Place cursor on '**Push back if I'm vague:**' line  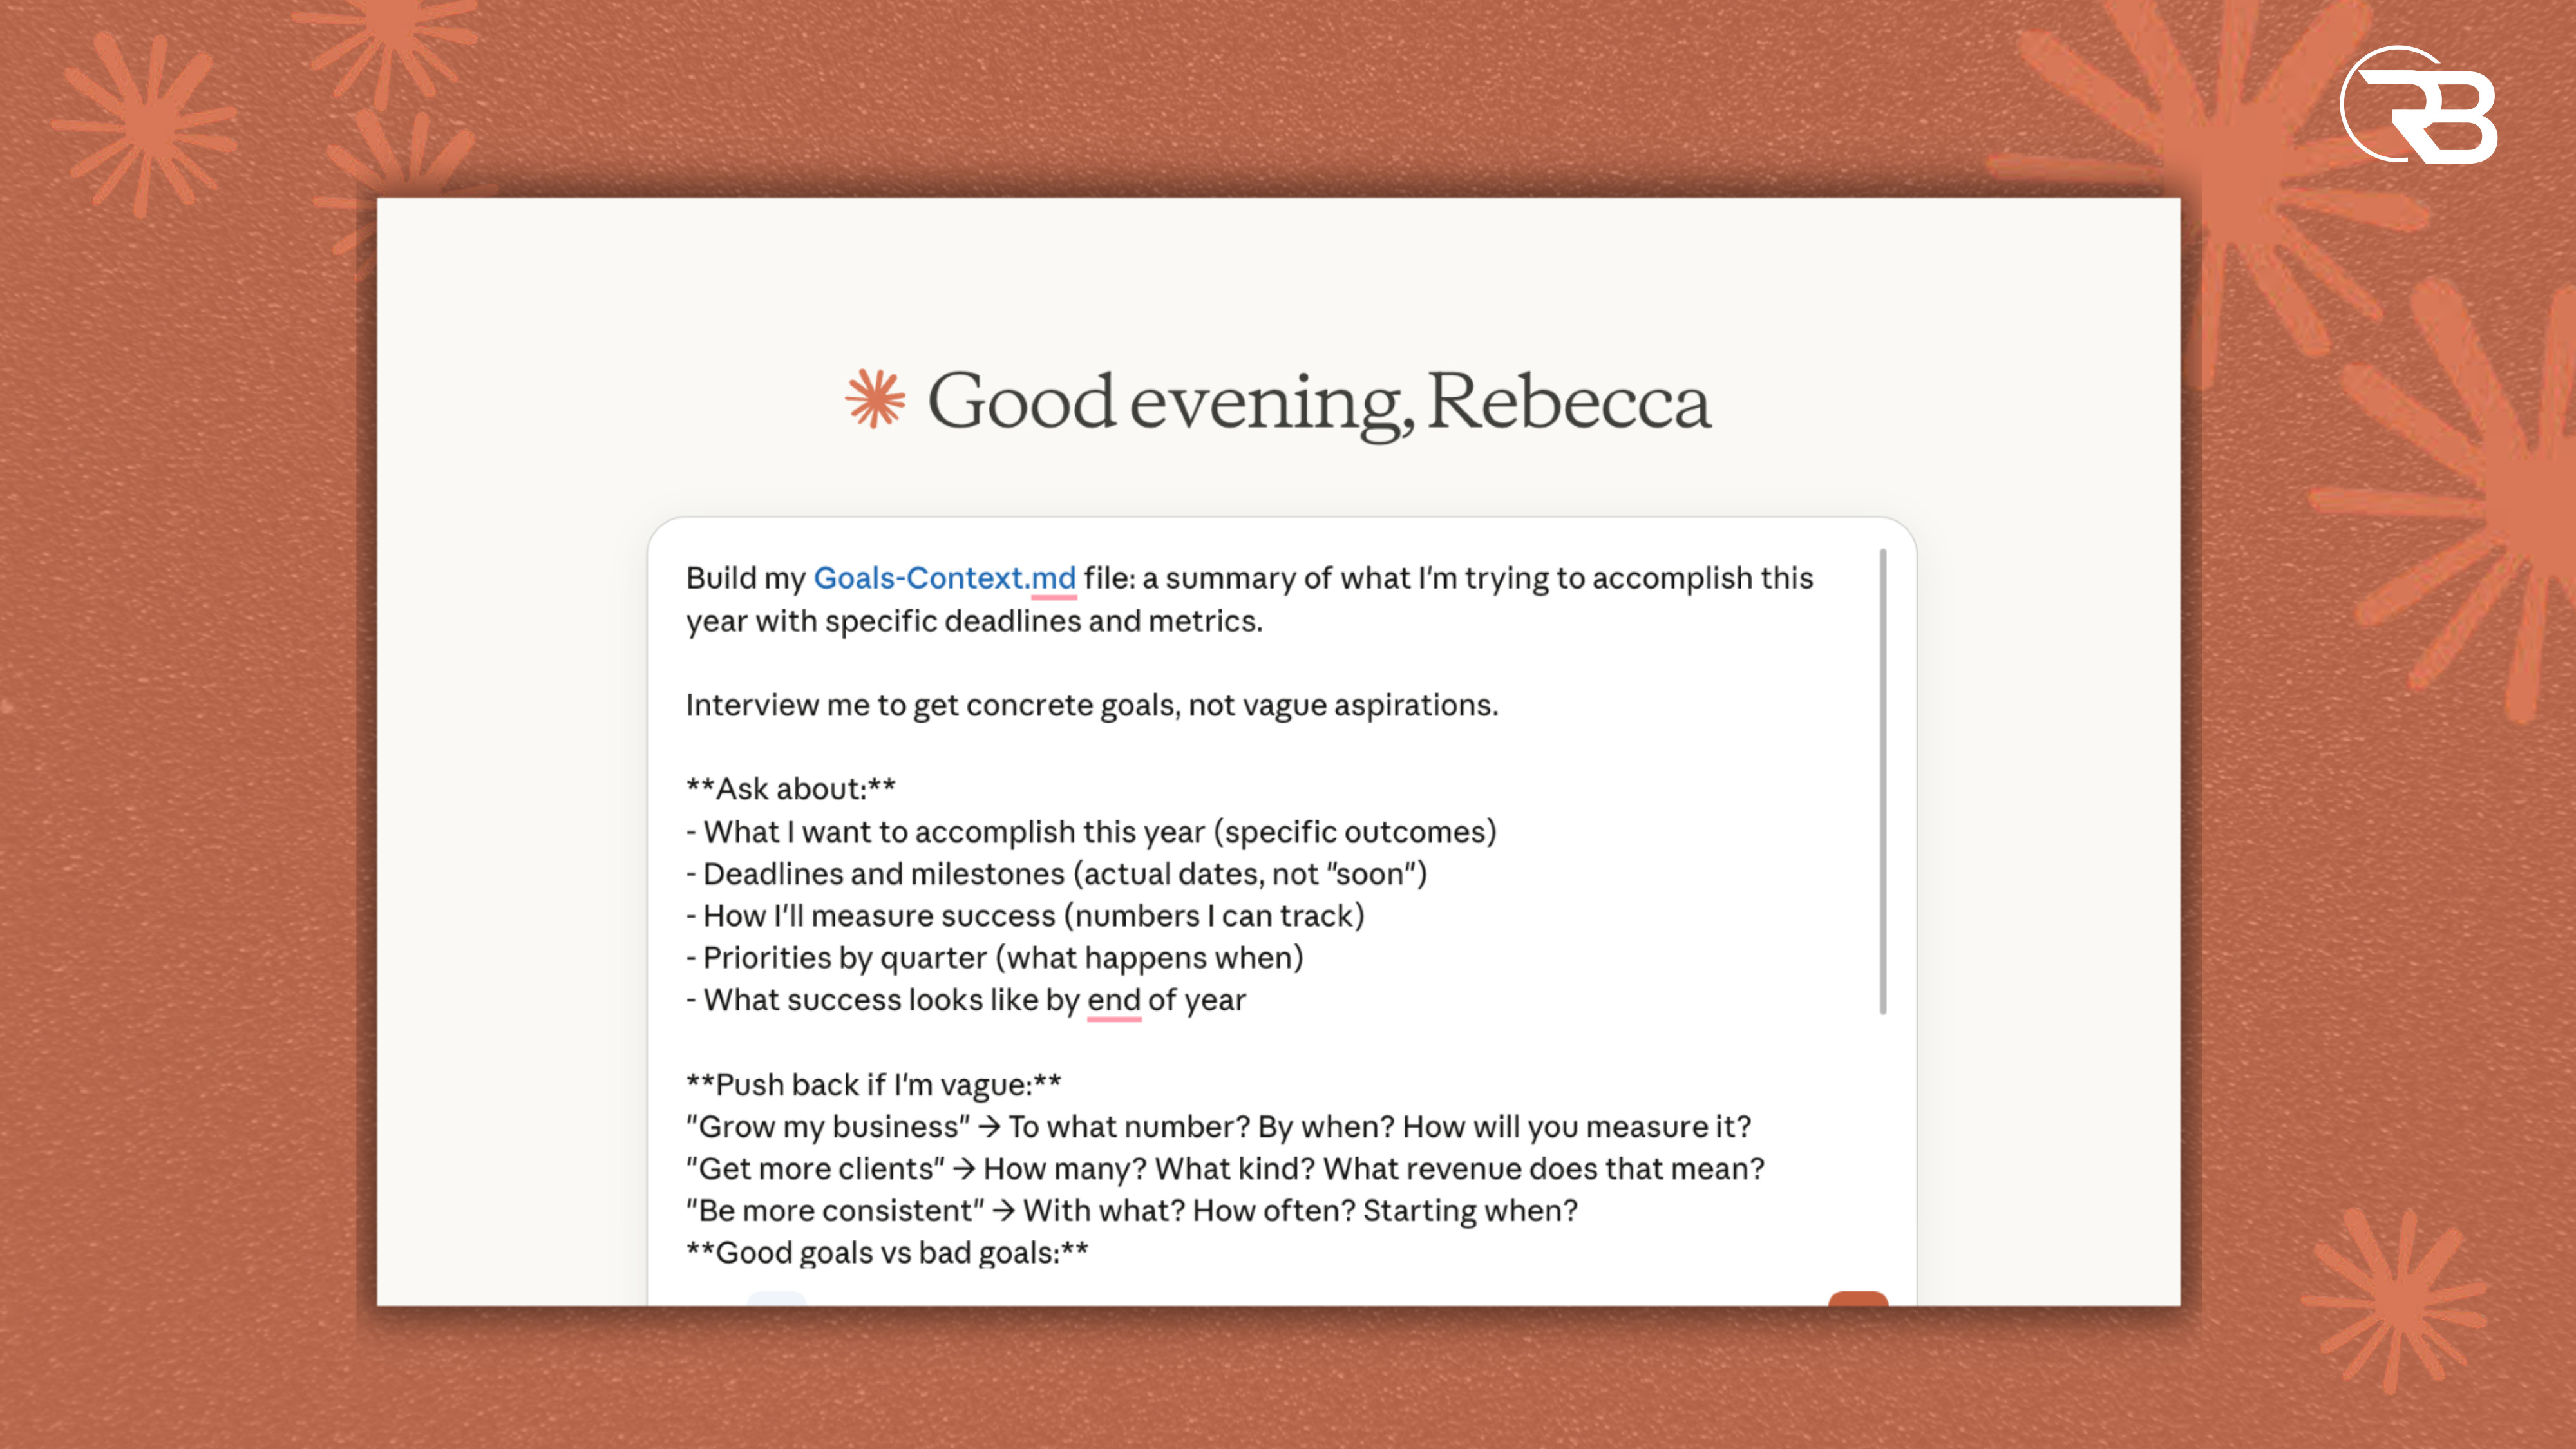(x=873, y=1085)
